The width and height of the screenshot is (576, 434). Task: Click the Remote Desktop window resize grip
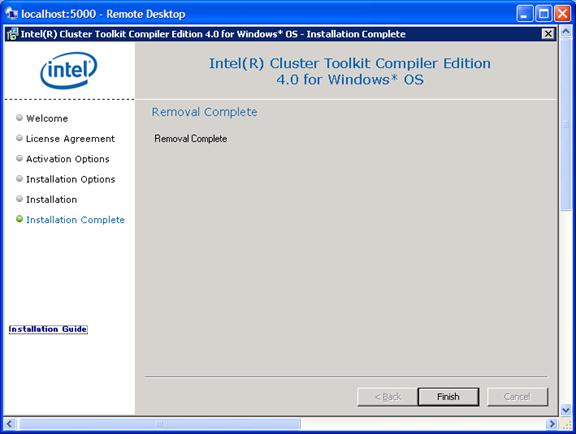click(566, 424)
